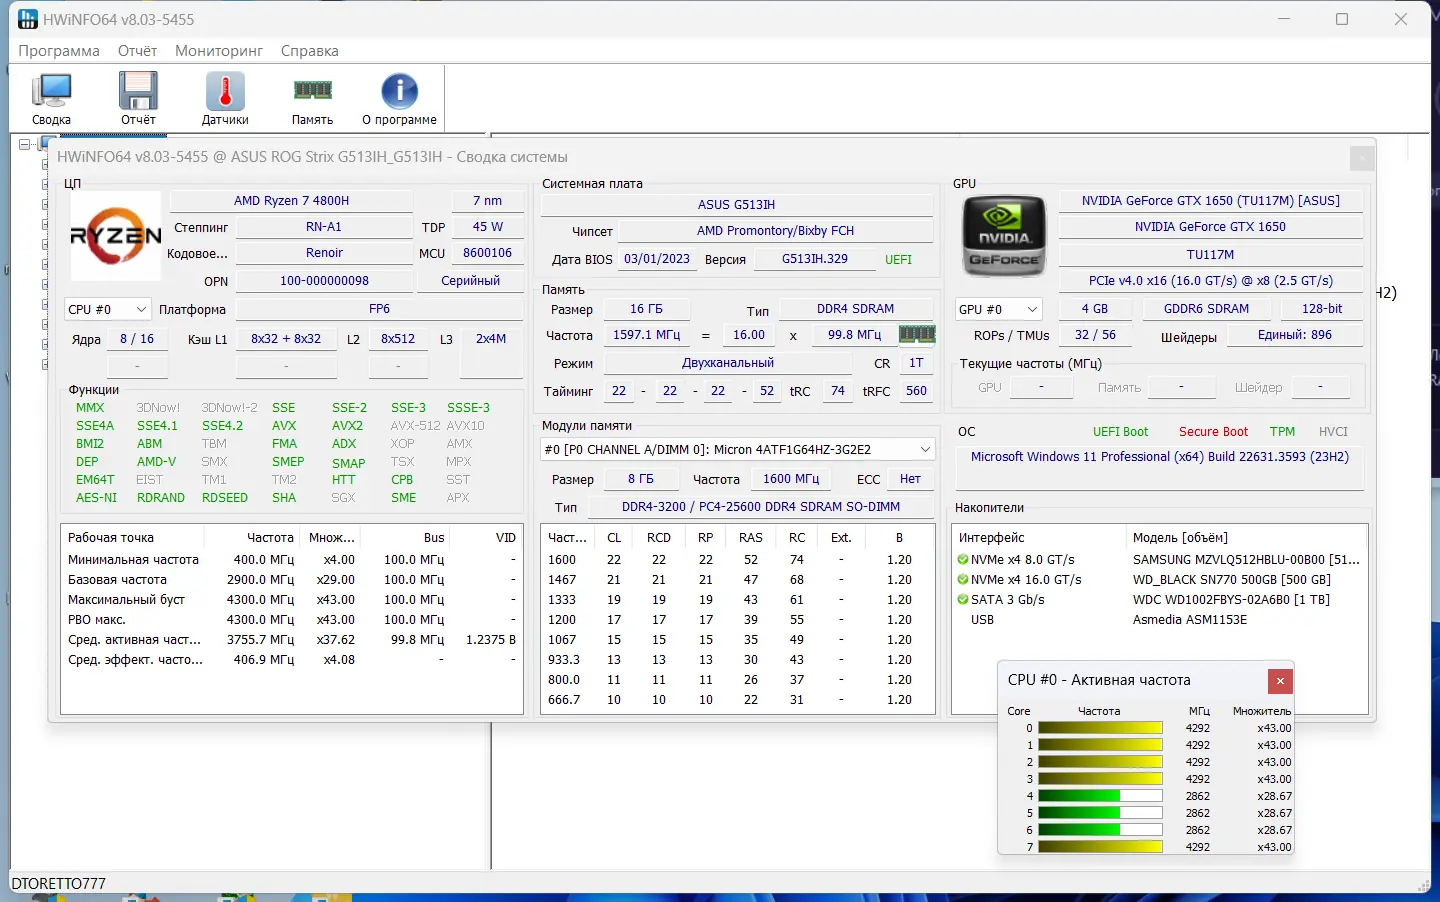Click the green RAM module icon beside 99.8 МГц

click(917, 335)
